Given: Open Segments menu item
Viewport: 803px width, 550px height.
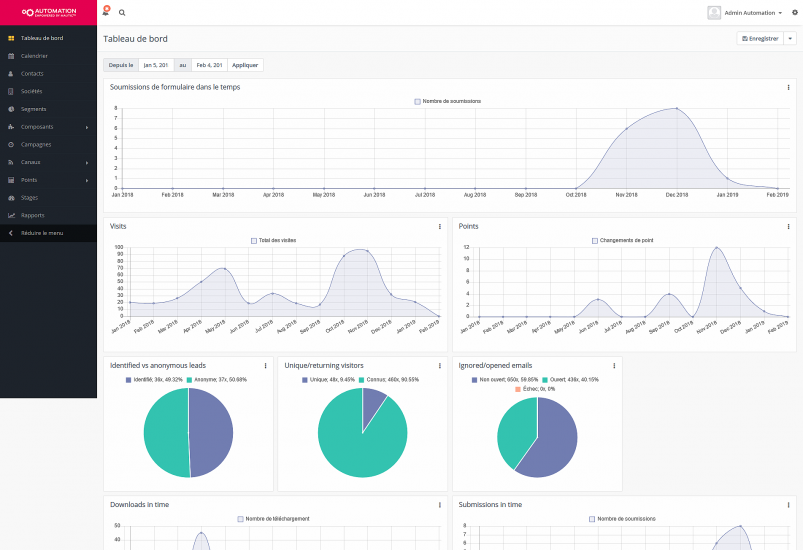Looking at the screenshot, I should tap(48, 109).
